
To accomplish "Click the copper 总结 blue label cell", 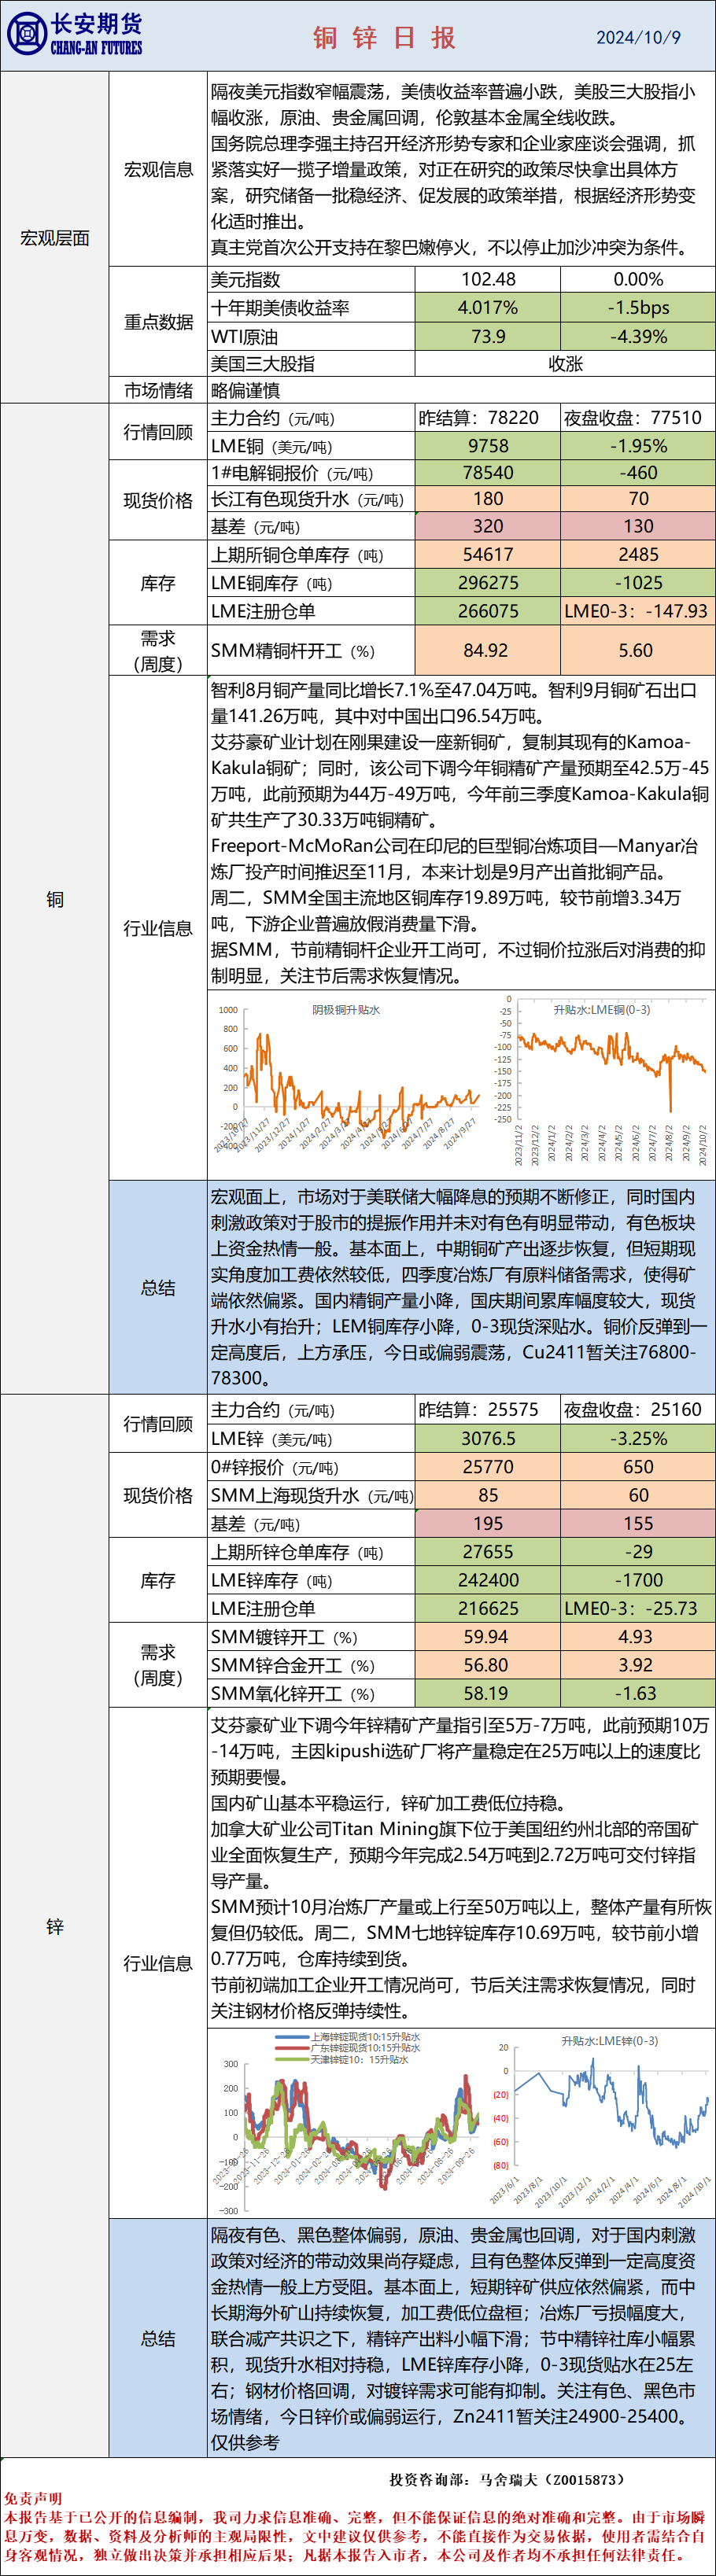I will pos(158,1287).
